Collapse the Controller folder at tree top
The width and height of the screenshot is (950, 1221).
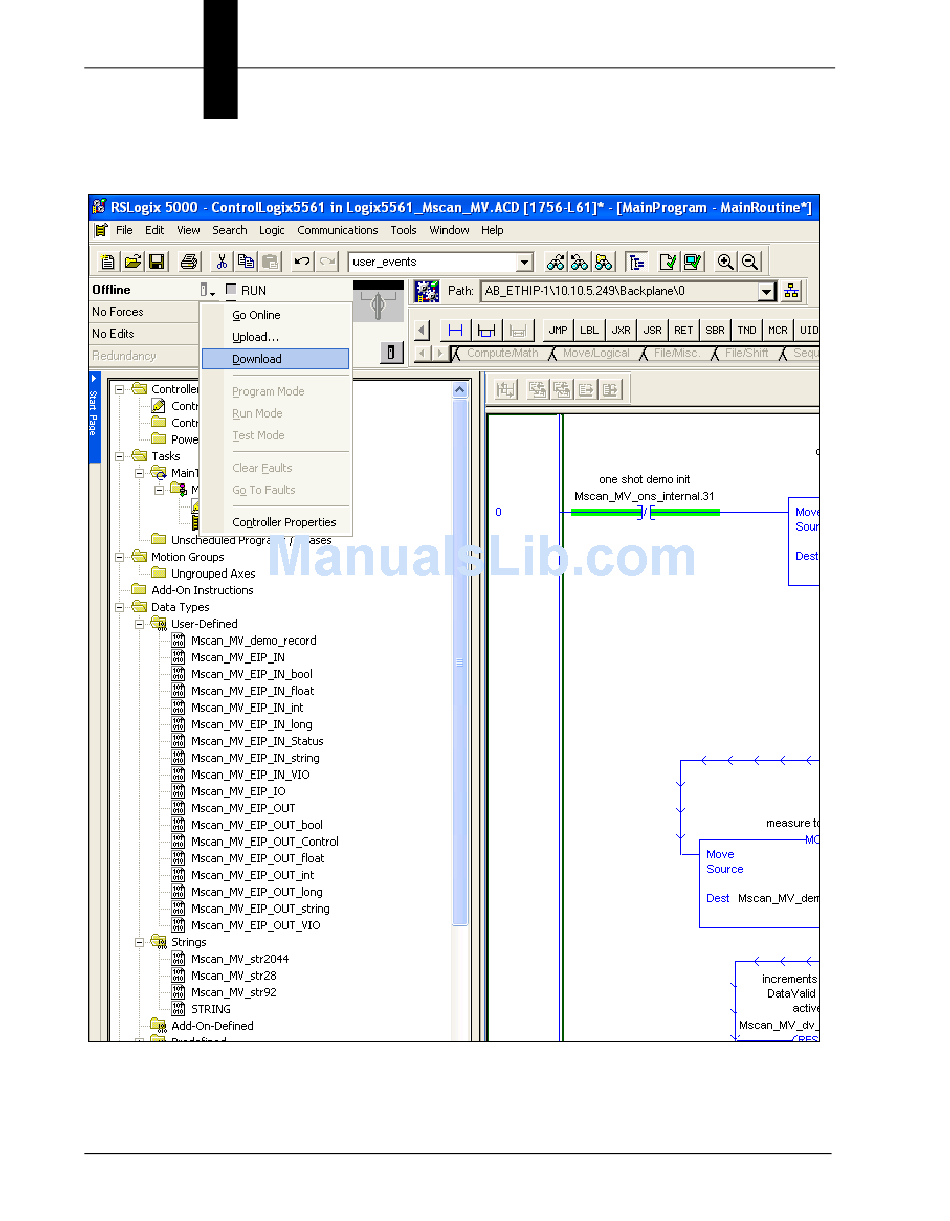click(121, 389)
